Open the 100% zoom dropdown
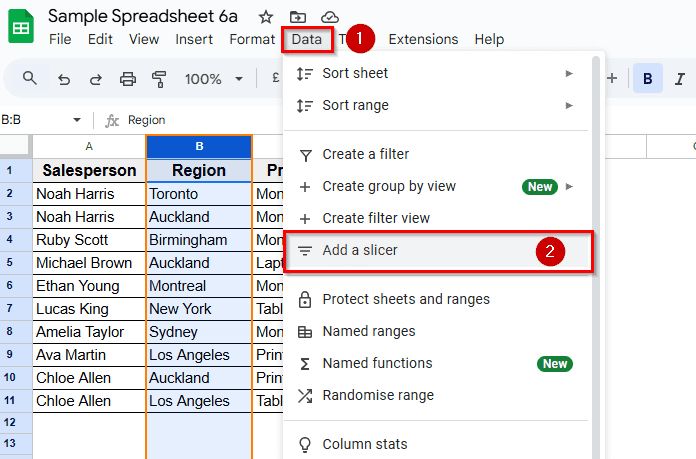This screenshot has width=696, height=459. click(212, 79)
